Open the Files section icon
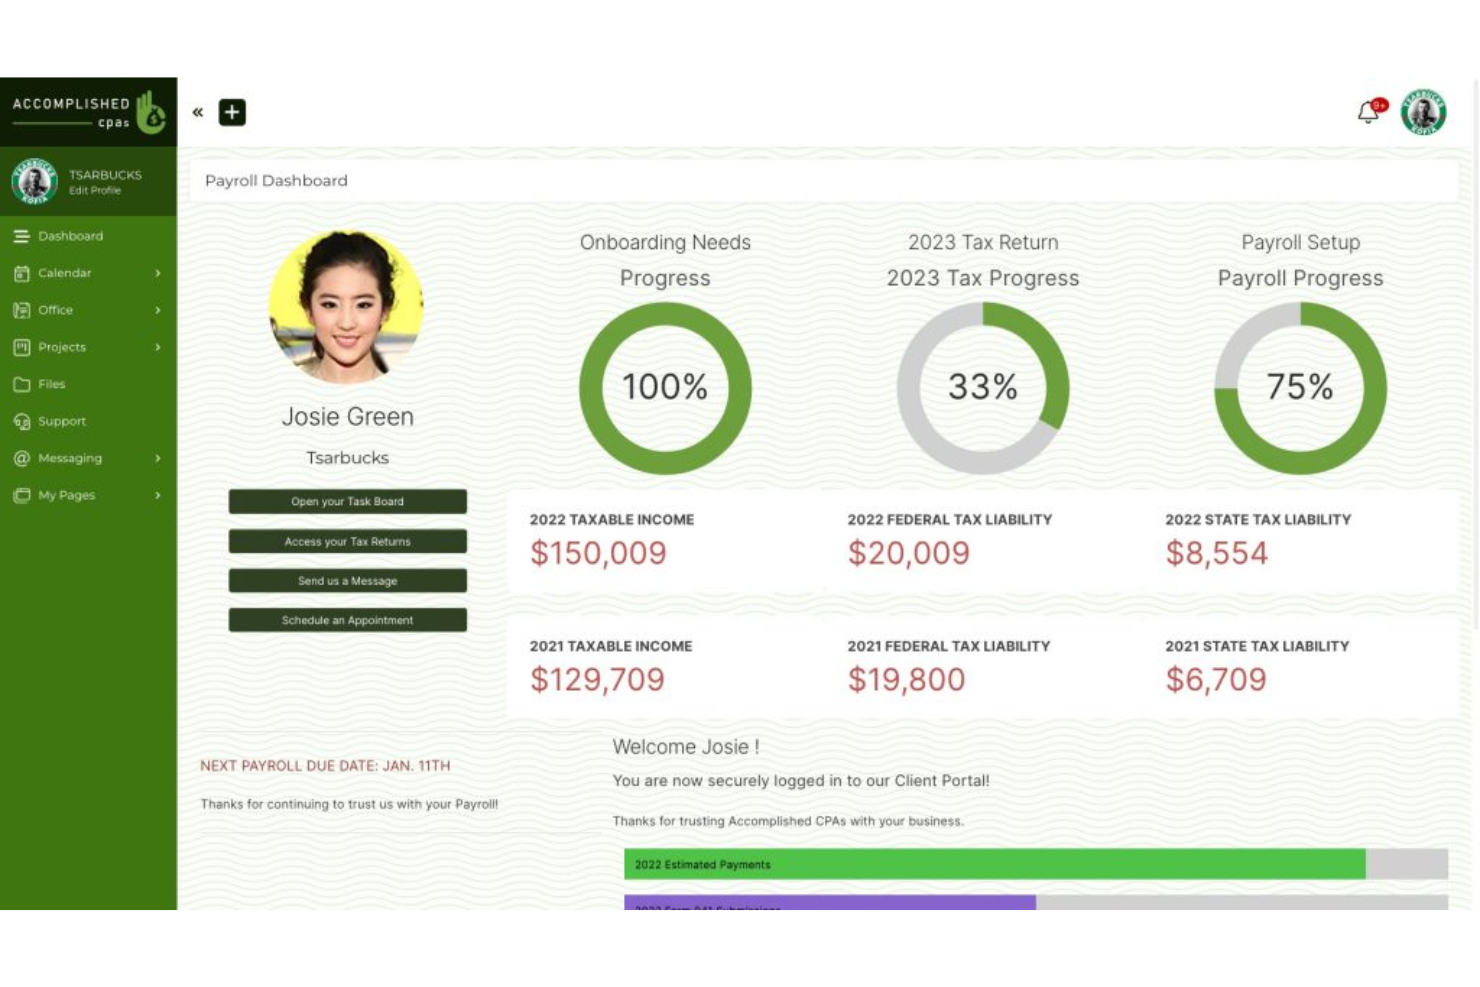This screenshot has height=987, width=1480. coord(22,384)
